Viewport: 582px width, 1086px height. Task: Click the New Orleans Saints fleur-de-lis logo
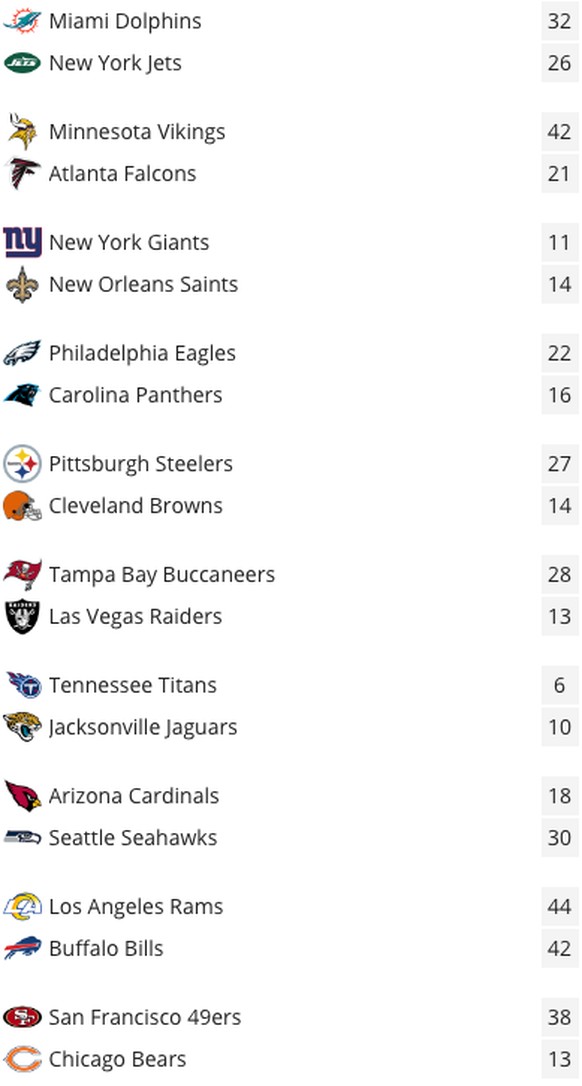point(22,284)
